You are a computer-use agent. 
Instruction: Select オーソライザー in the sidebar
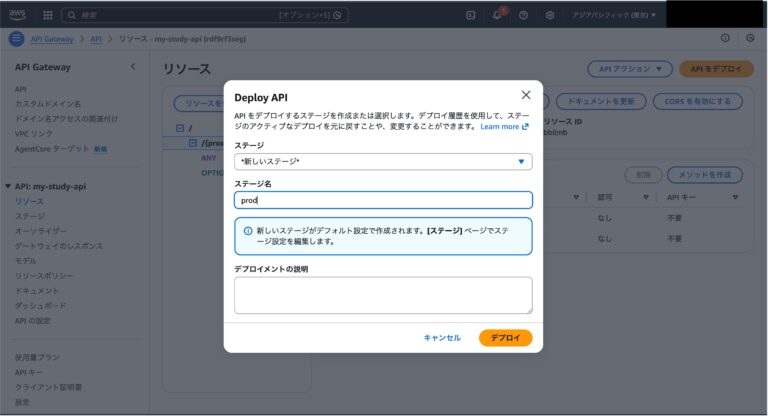tap(41, 230)
